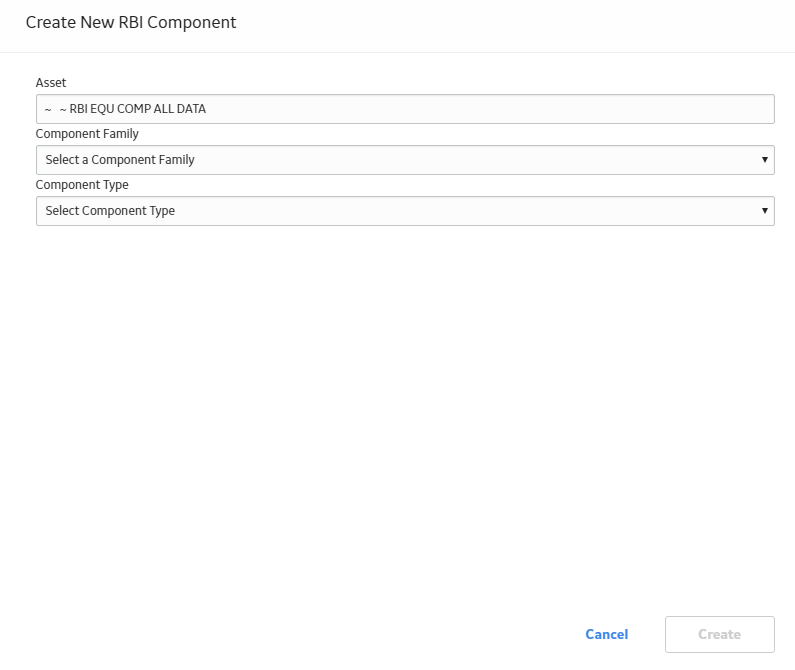Expand the family list via its triangle

(x=765, y=160)
